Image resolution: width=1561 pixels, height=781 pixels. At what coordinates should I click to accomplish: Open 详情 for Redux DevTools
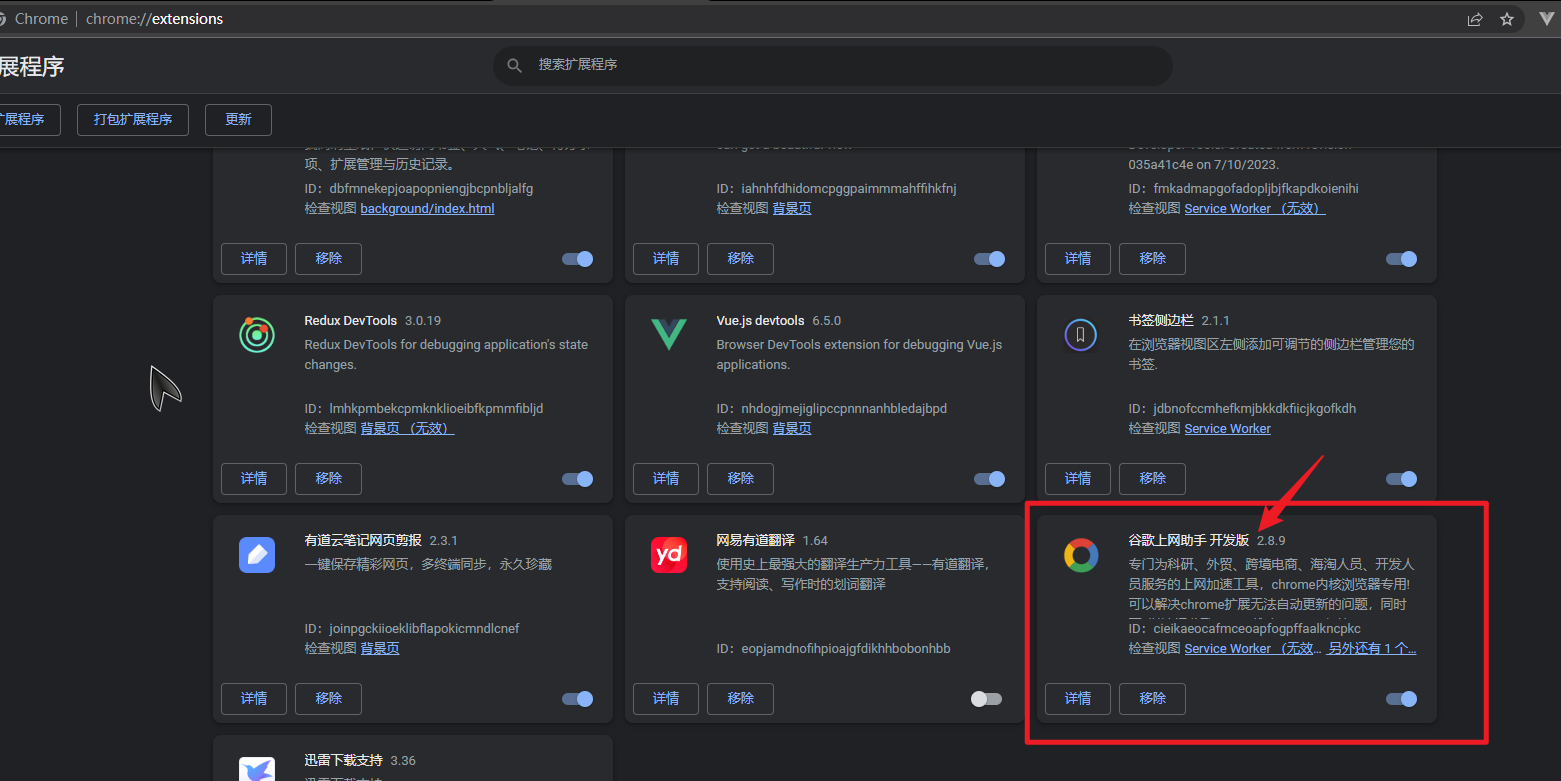tap(254, 478)
